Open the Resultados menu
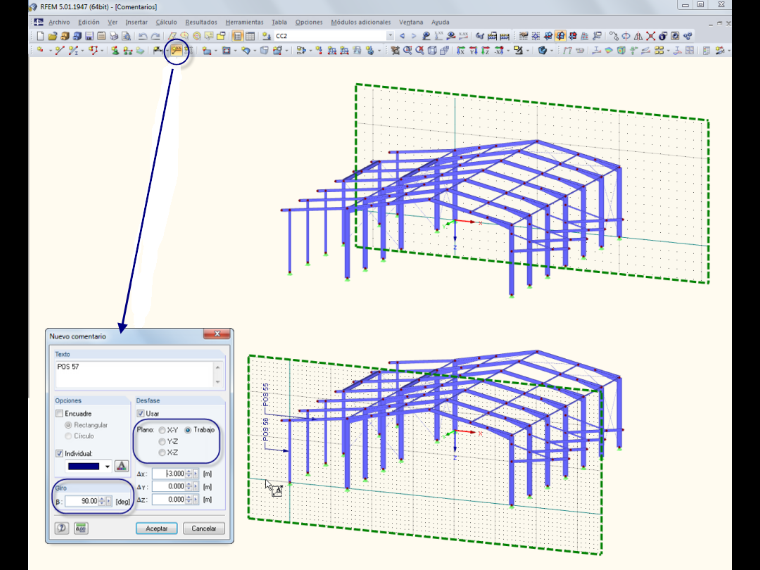Screen dimensions: 760x570 (x=201, y=22)
